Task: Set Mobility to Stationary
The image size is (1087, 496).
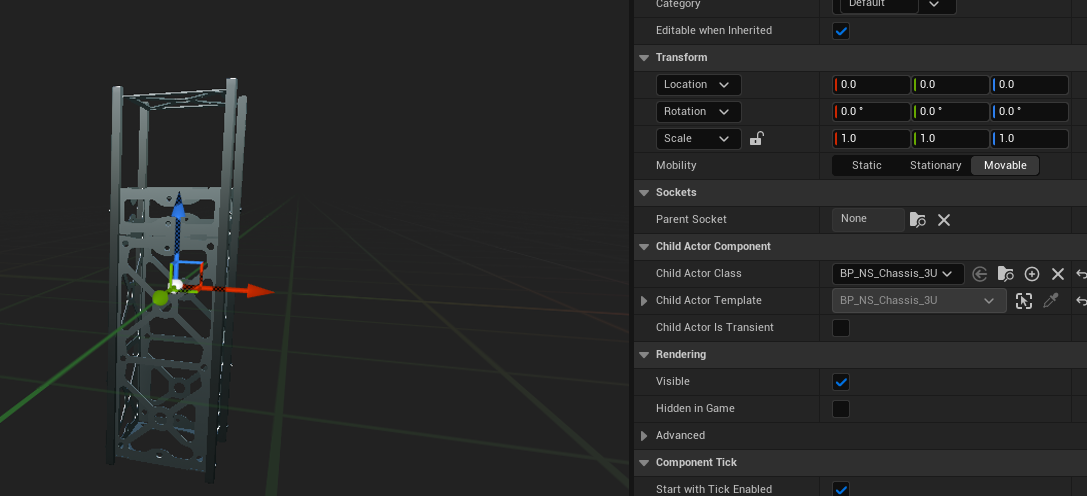Action: pyautogui.click(x=935, y=166)
